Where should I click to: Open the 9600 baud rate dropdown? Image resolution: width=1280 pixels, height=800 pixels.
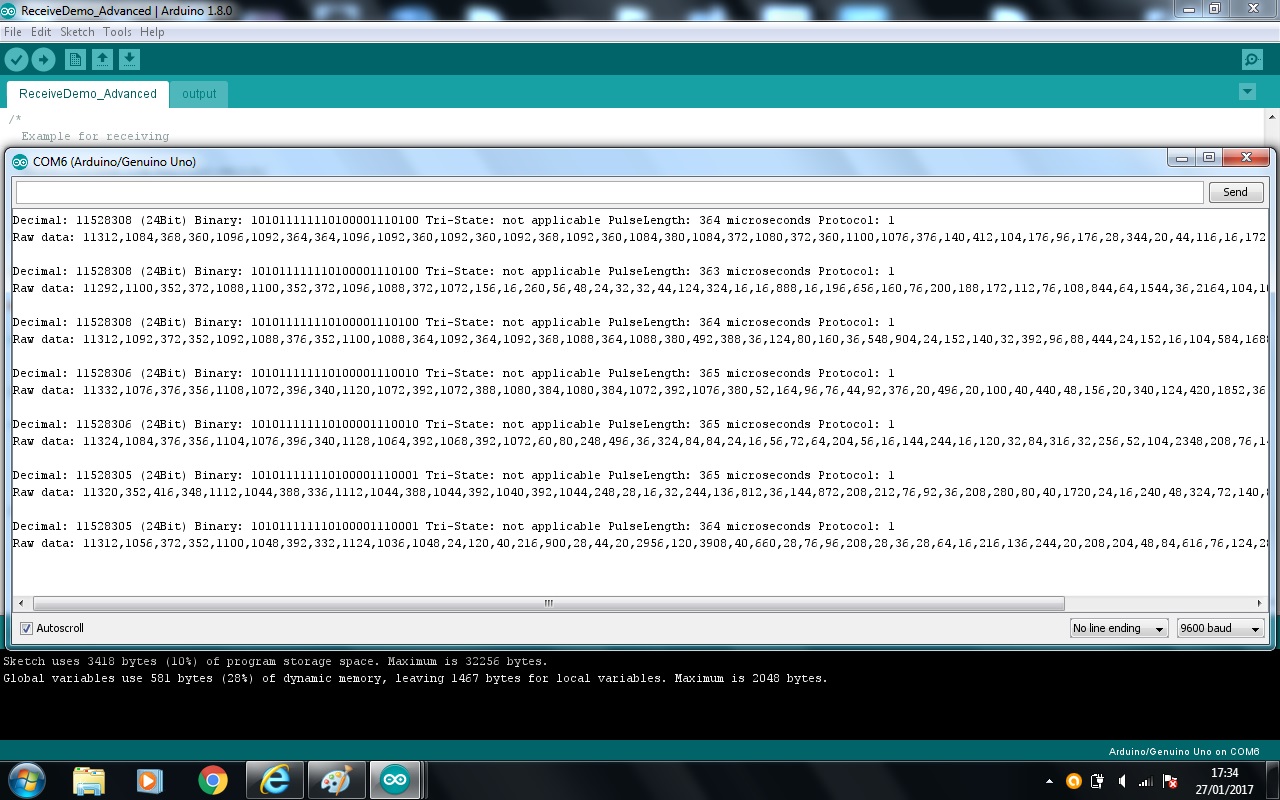1218,628
